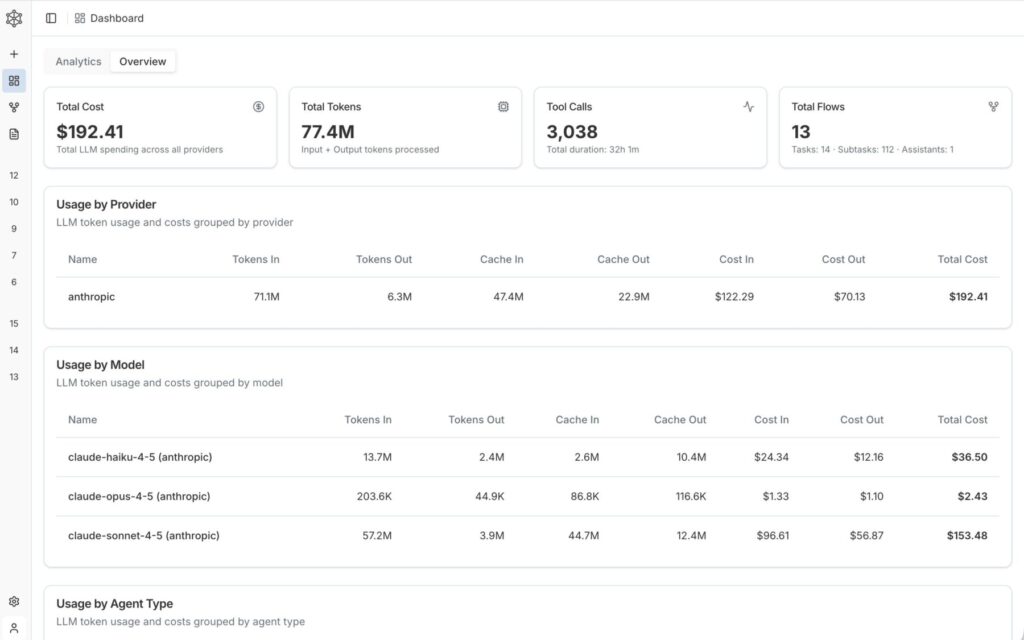Image resolution: width=1024 pixels, height=640 pixels.
Task: Toggle the sidebar panel icon beside Dashboard
Action: (x=51, y=18)
